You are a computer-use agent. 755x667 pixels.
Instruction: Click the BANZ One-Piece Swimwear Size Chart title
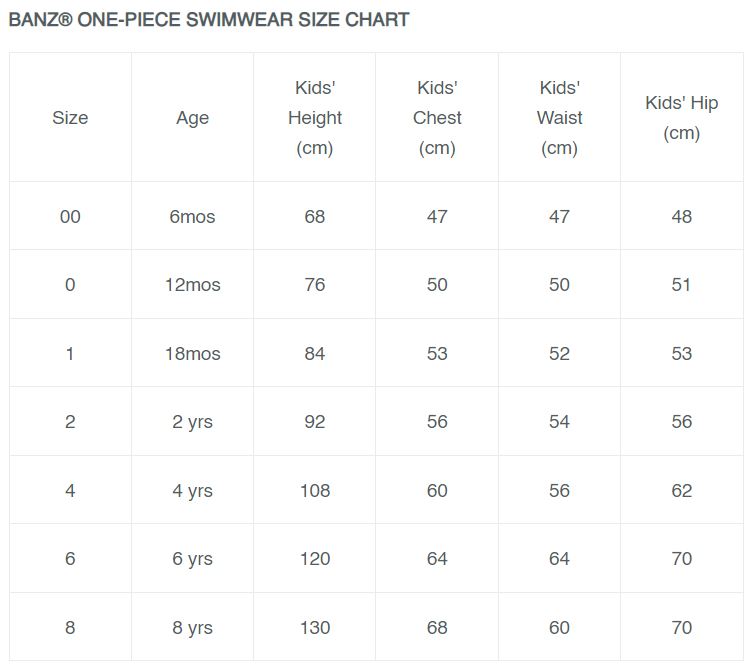209,20
